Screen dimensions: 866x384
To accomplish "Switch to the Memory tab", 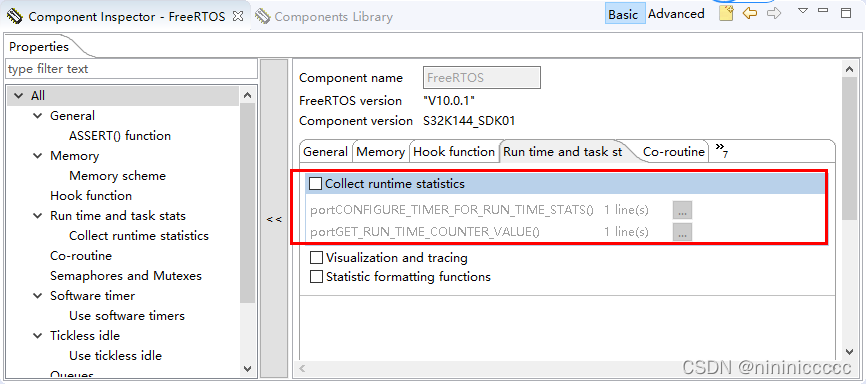I will tap(380, 152).
